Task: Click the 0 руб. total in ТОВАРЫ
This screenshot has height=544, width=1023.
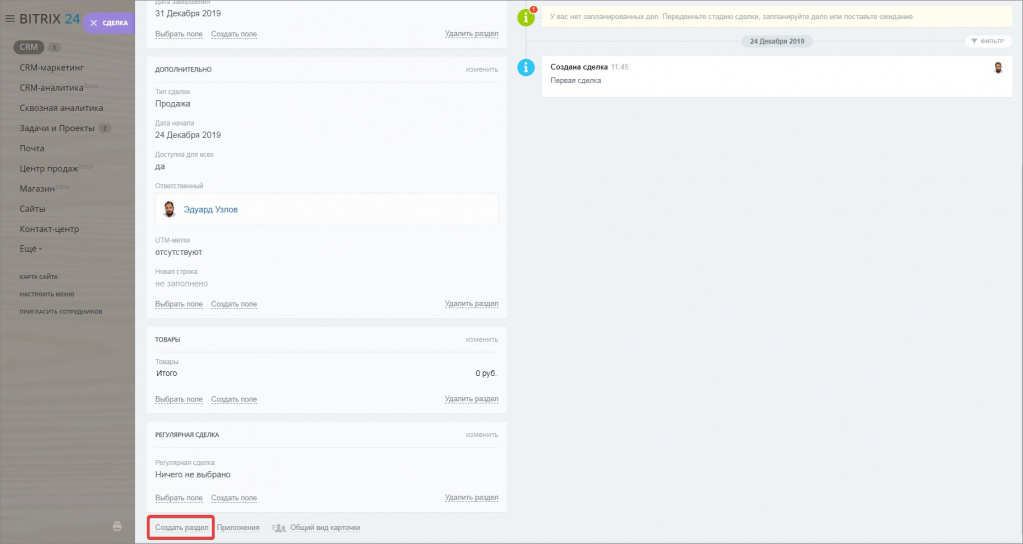Action: point(486,373)
